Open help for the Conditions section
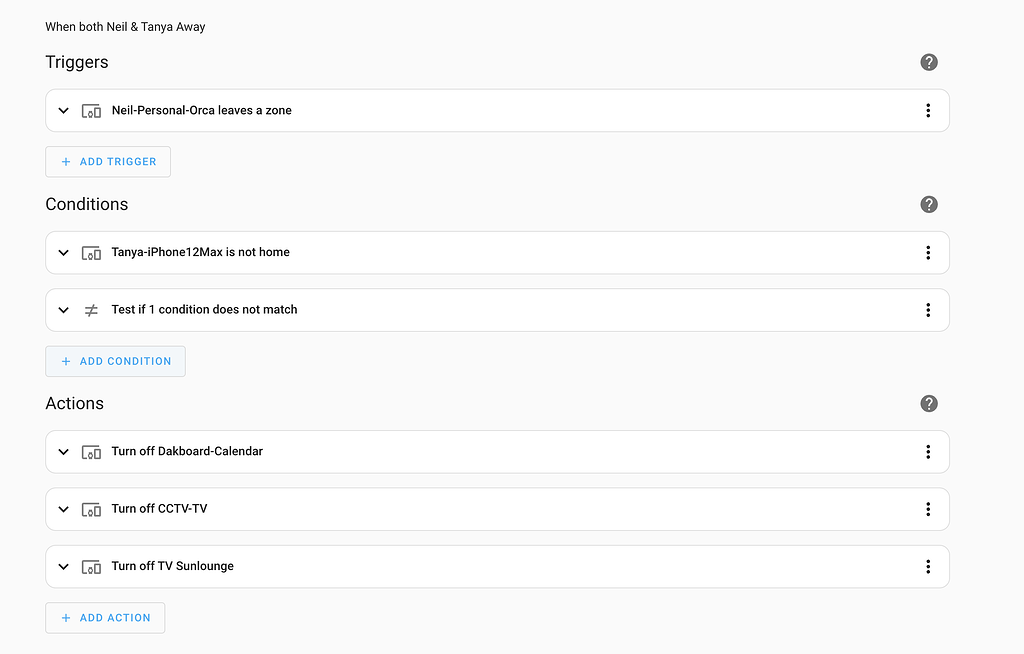The height and width of the screenshot is (654, 1024). [929, 204]
